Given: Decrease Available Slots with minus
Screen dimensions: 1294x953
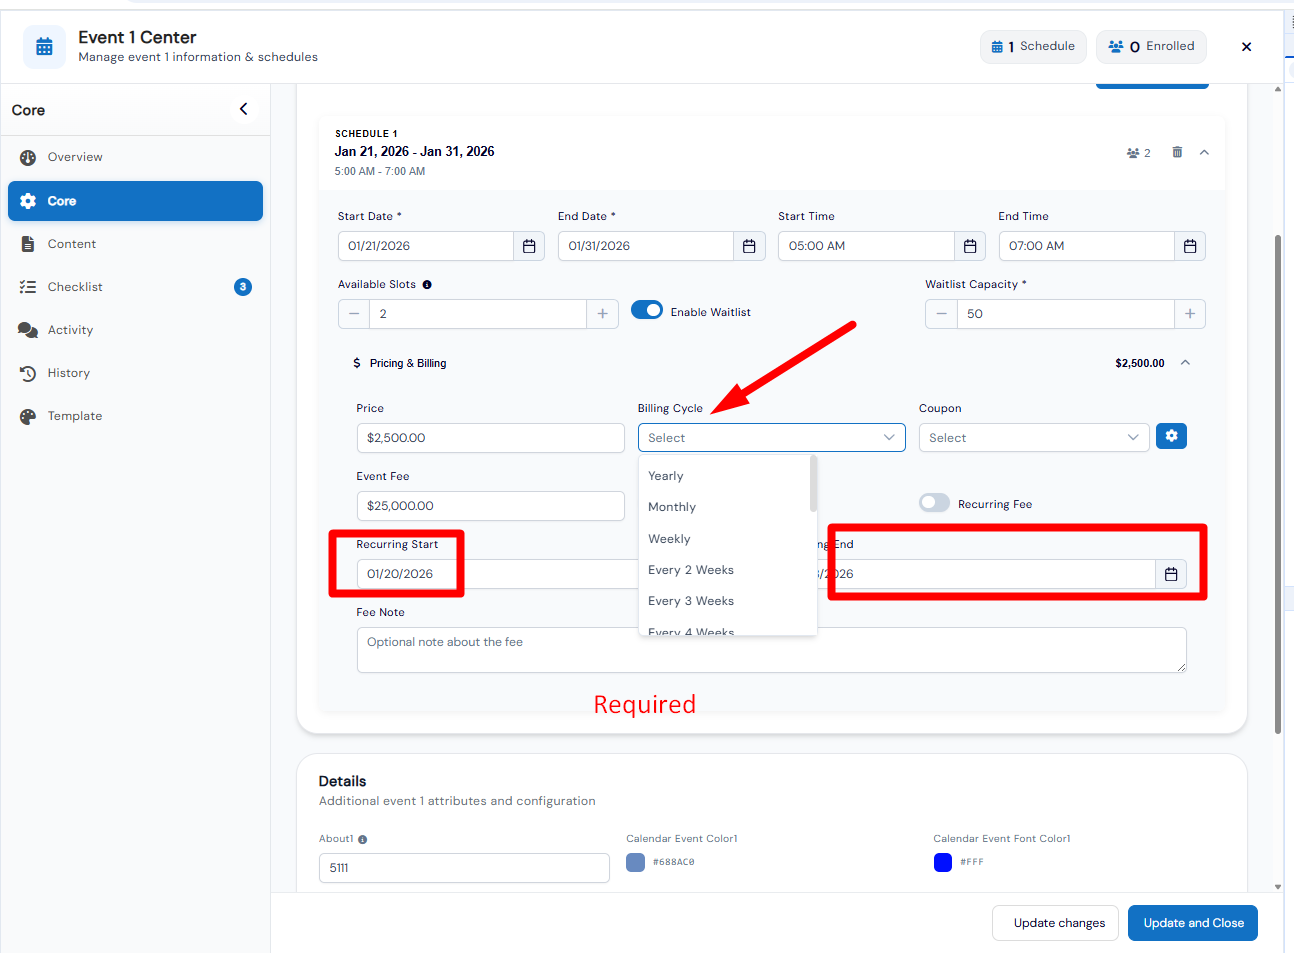Looking at the screenshot, I should pyautogui.click(x=354, y=314).
